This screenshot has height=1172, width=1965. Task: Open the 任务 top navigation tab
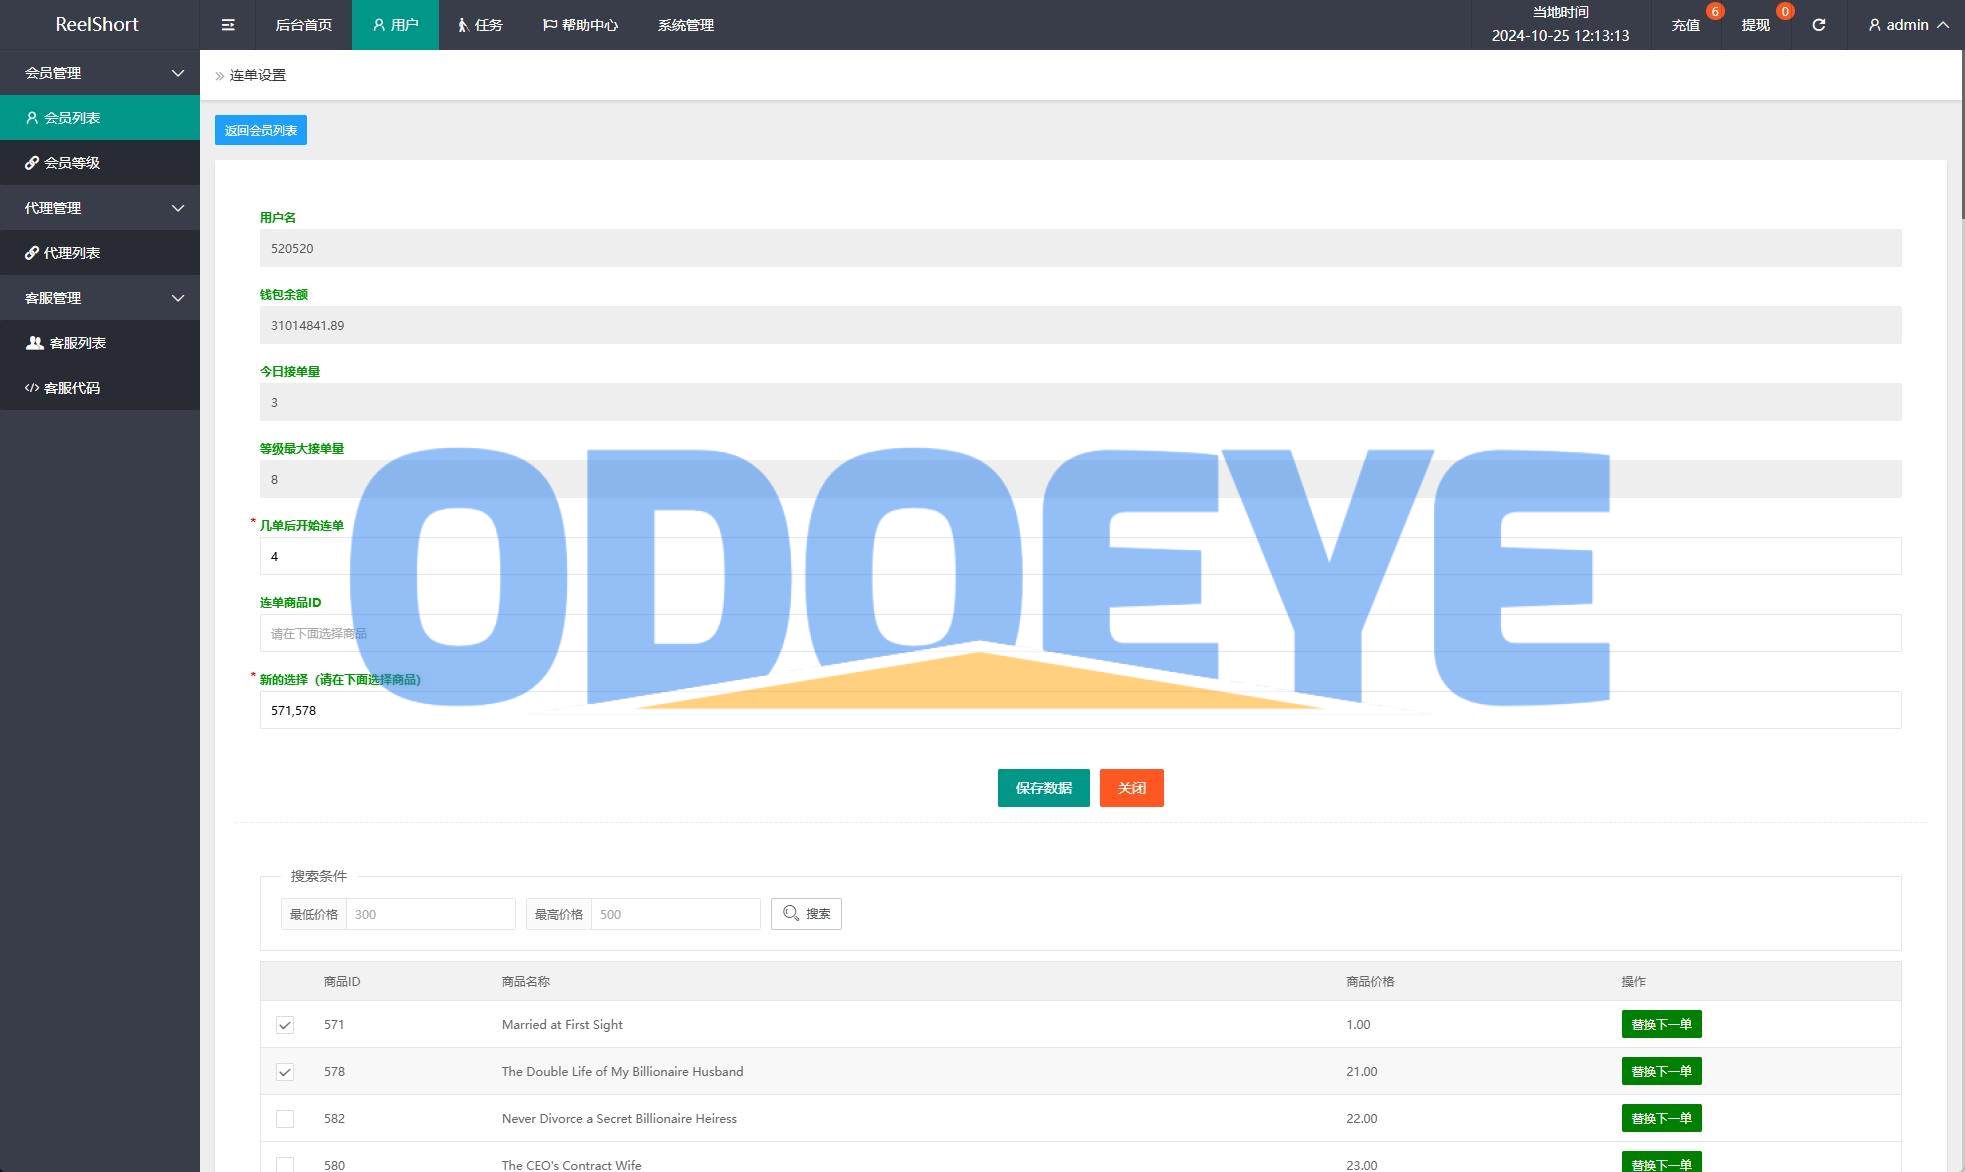pos(480,25)
